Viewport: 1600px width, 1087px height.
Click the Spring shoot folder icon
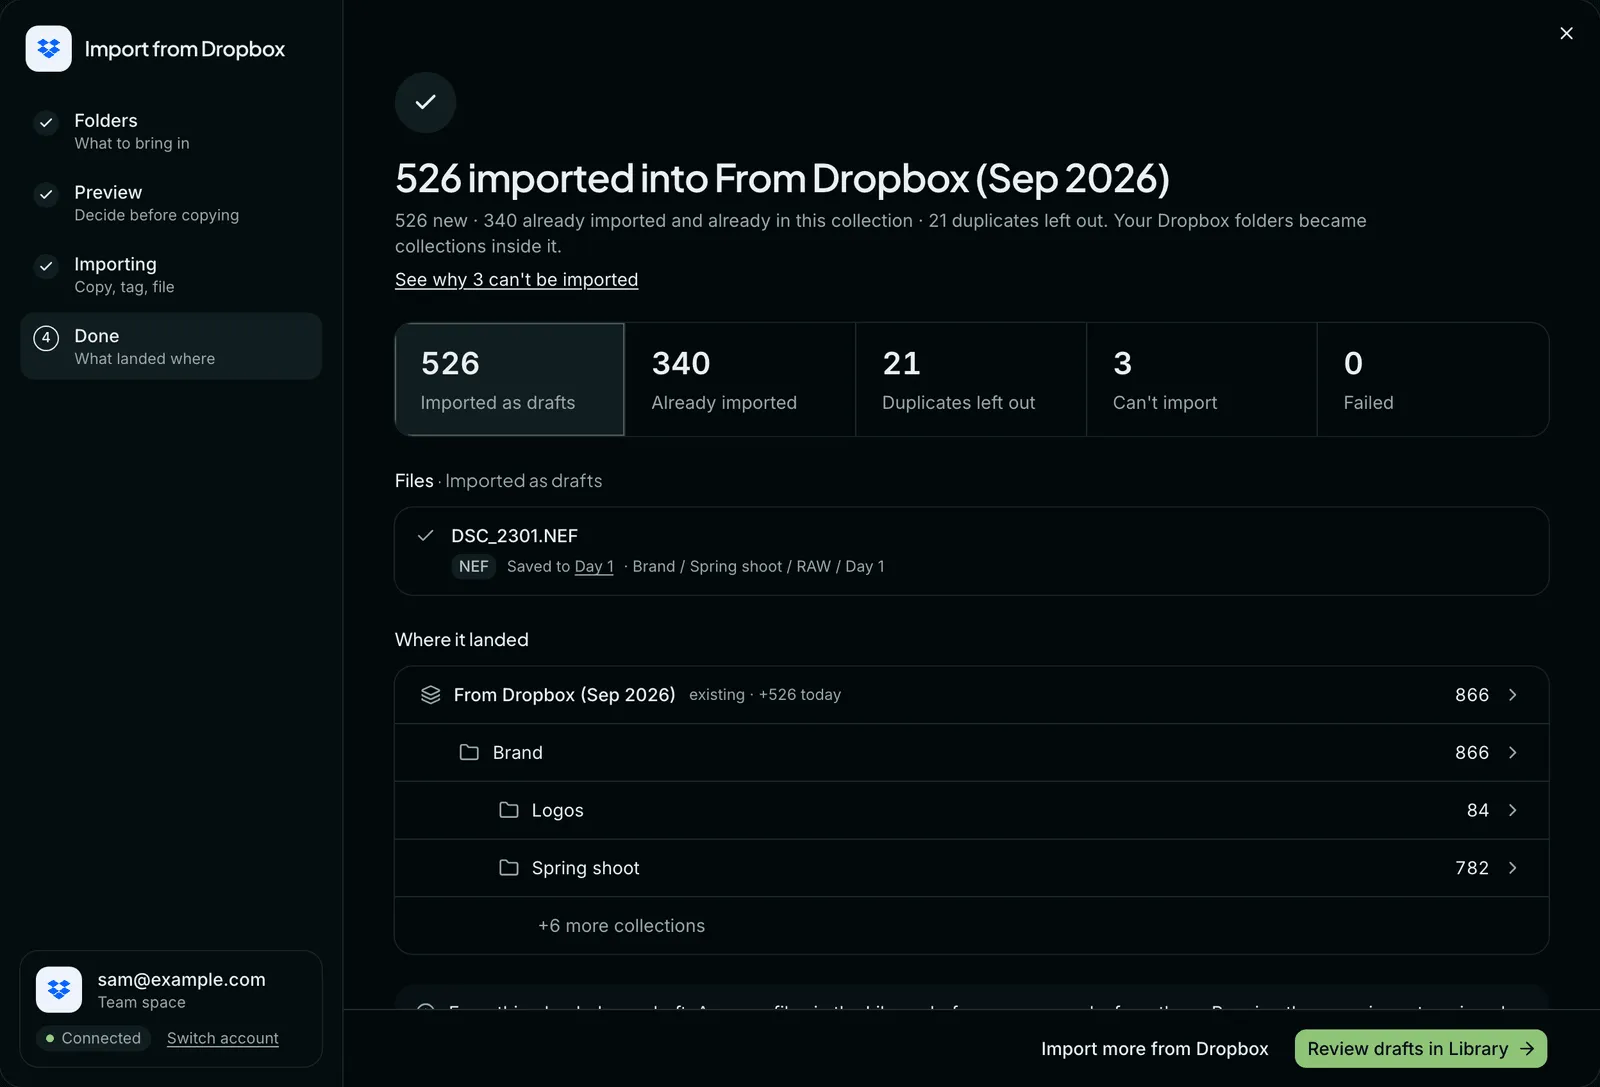[509, 868]
